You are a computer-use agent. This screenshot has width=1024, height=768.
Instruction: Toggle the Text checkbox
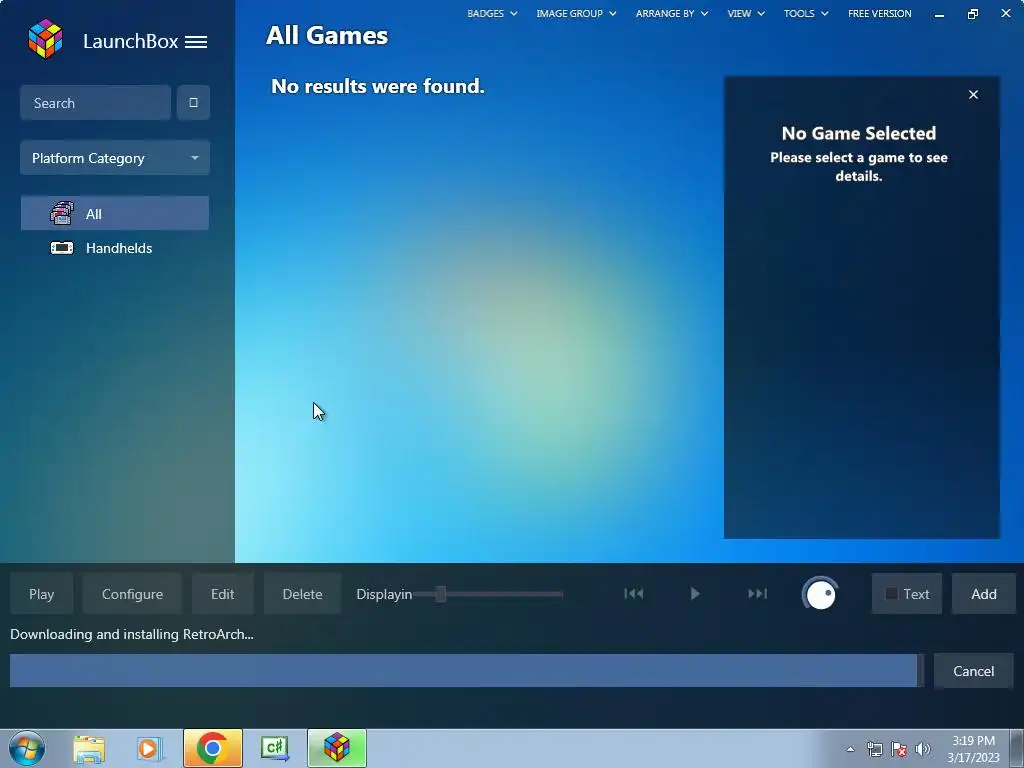click(x=891, y=594)
